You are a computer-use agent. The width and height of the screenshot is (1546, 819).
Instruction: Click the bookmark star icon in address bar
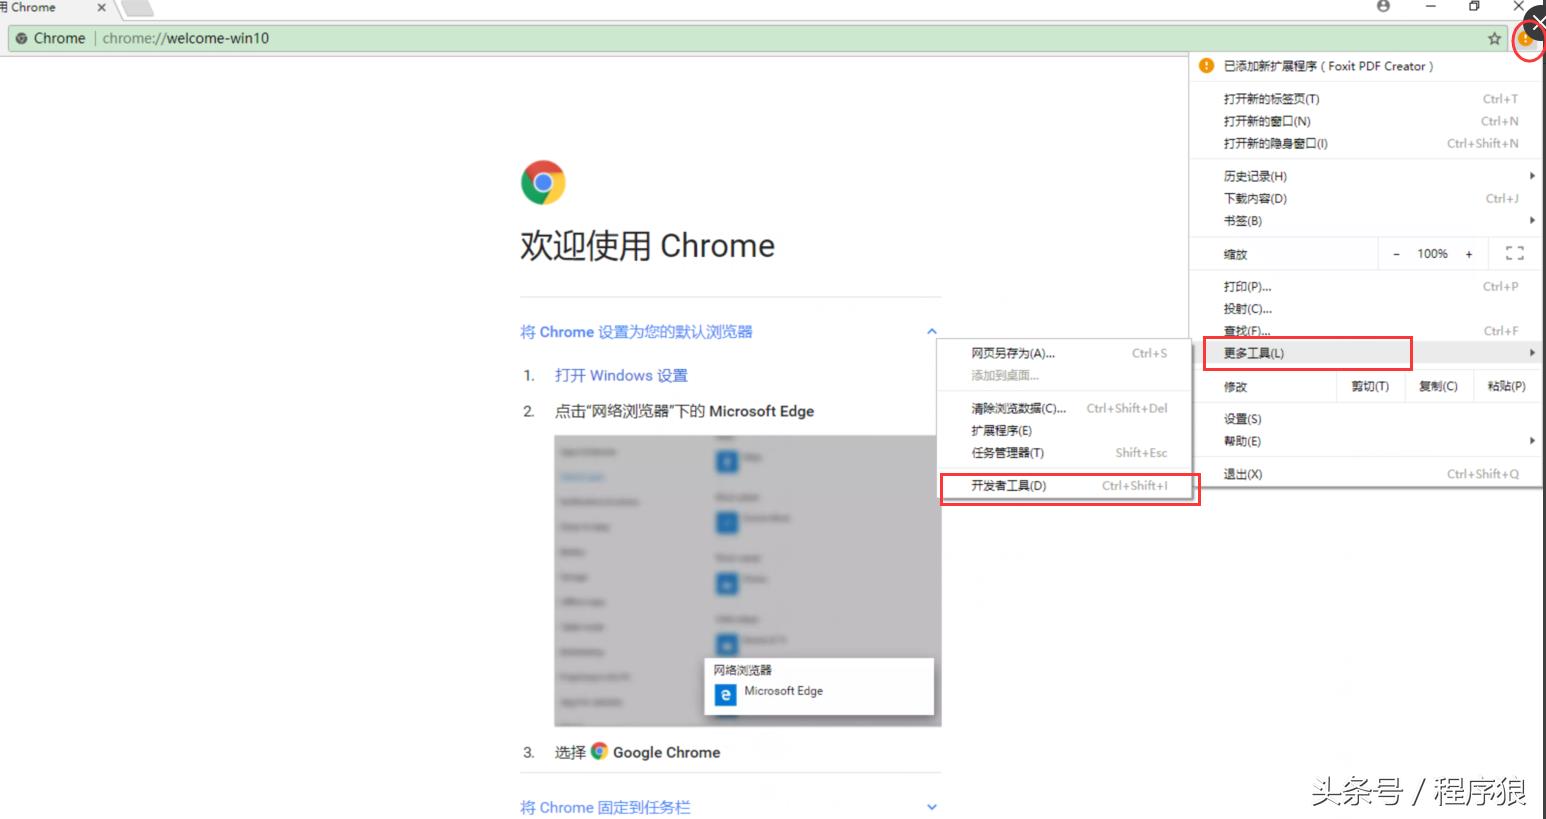[1494, 39]
